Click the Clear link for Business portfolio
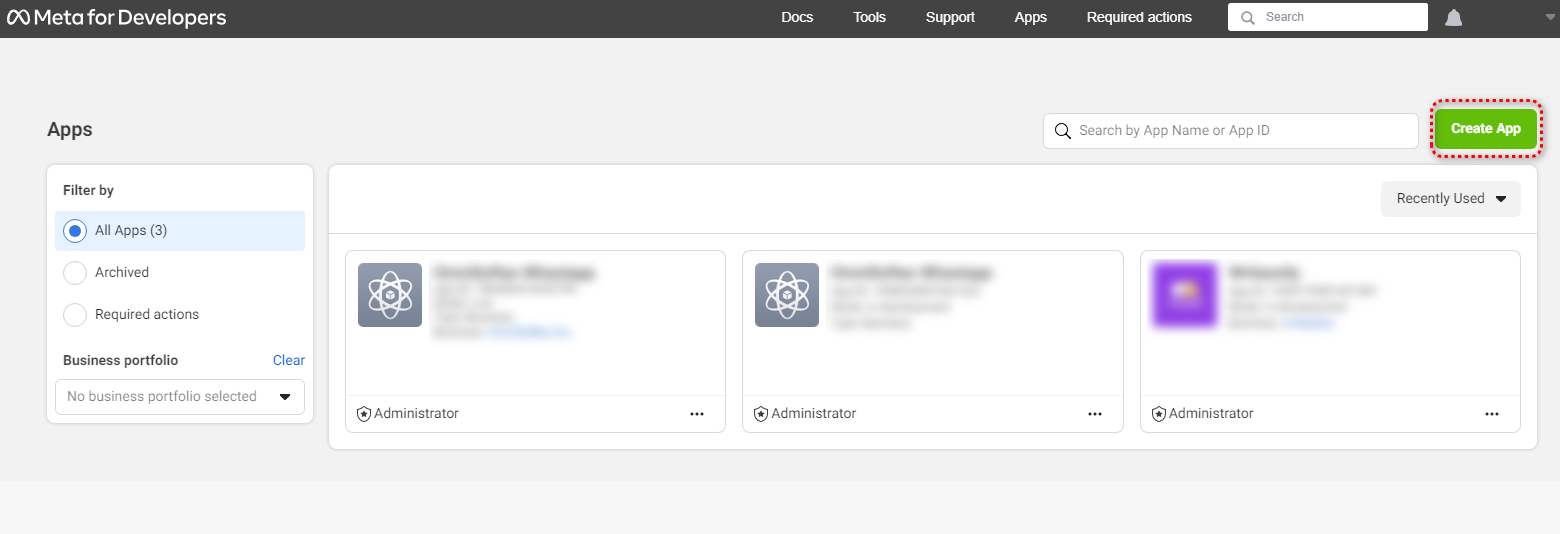The image size is (1560, 534). (288, 360)
